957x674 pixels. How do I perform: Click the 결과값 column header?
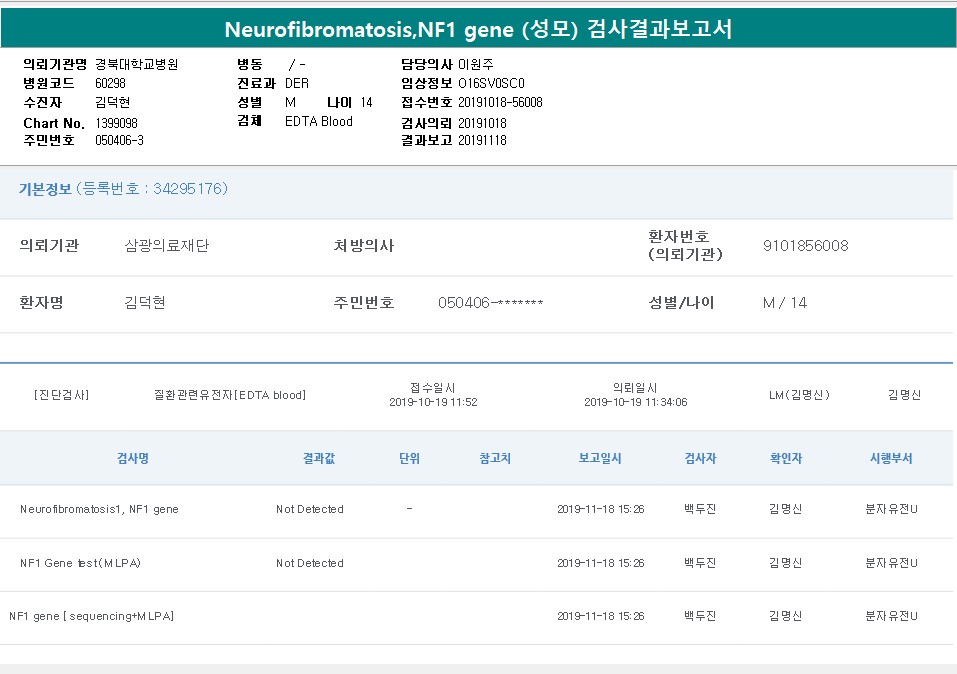(319, 458)
